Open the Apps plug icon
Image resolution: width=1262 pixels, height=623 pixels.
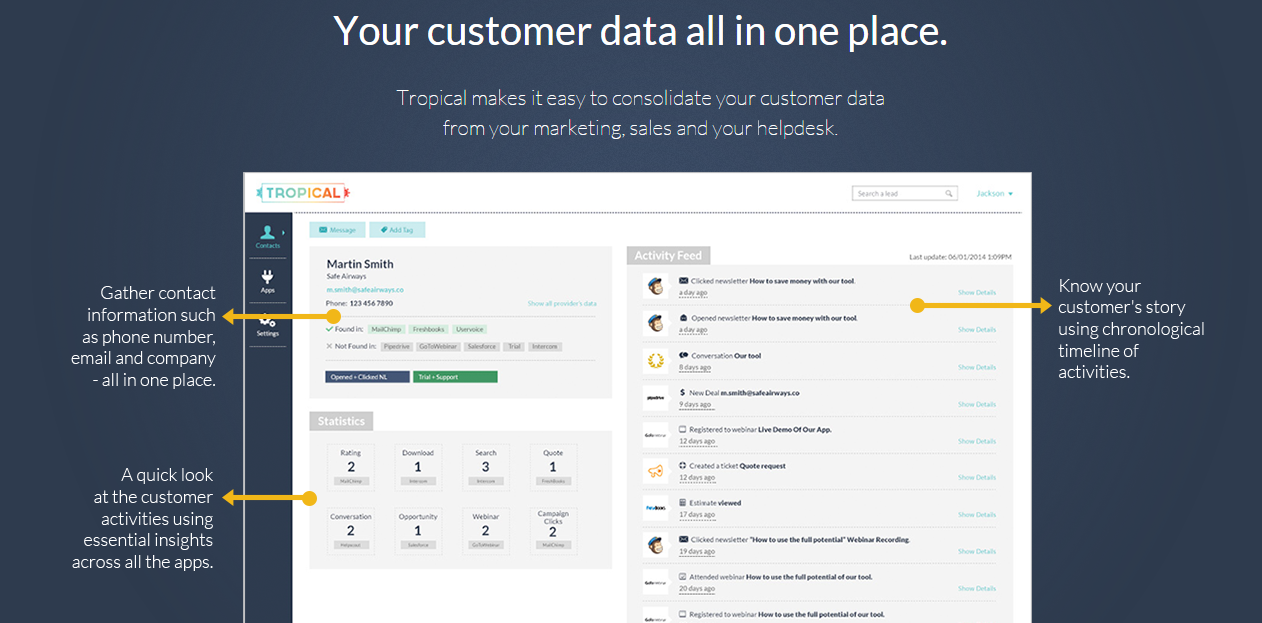(267, 279)
